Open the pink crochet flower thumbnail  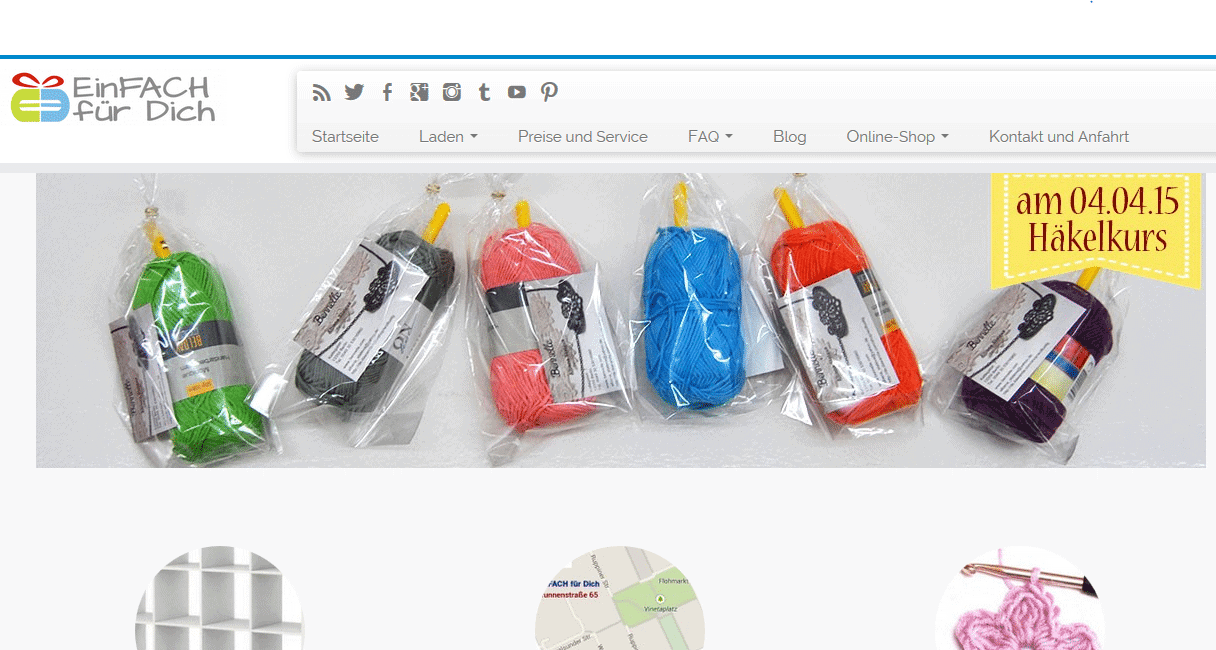coord(1019,598)
